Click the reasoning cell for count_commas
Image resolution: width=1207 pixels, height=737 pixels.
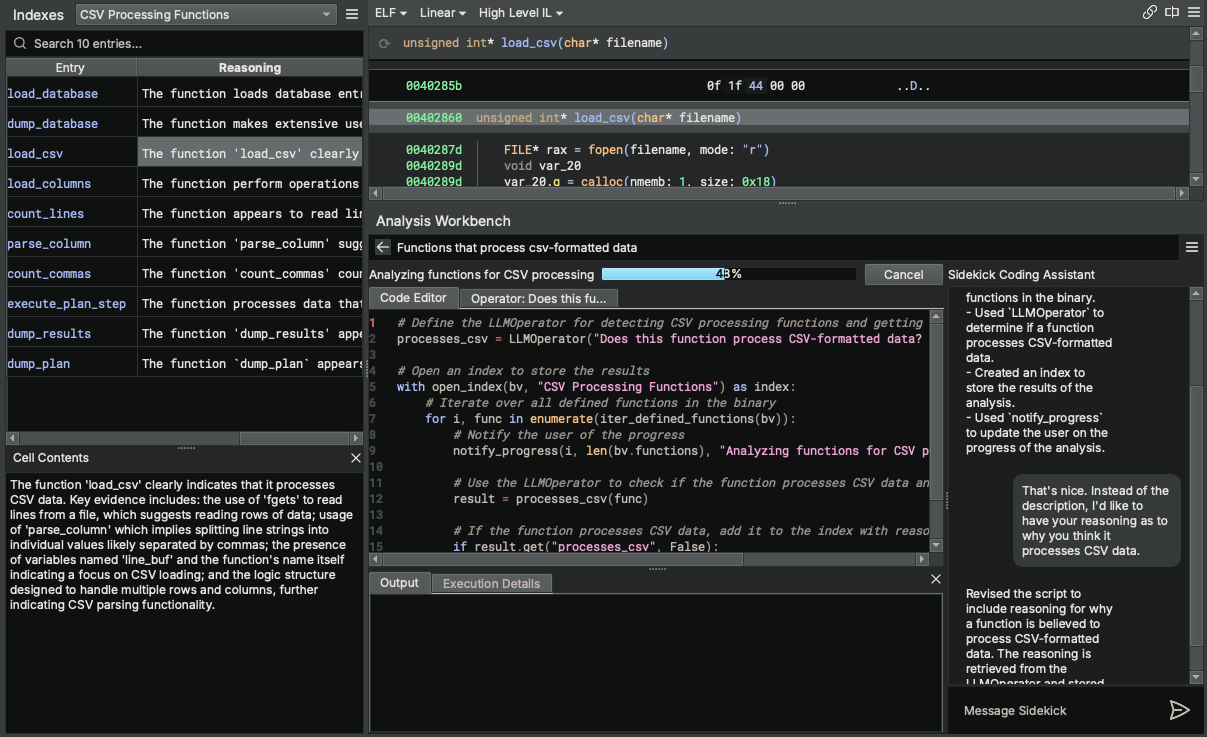[x=250, y=273]
